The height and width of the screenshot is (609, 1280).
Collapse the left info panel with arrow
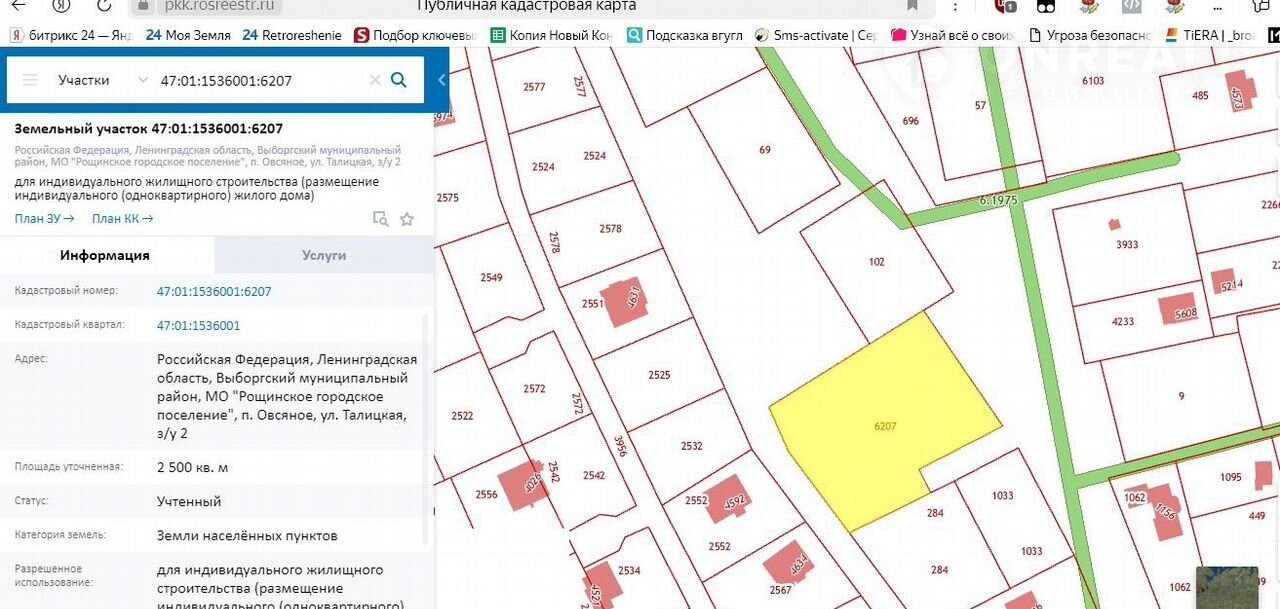tap(441, 80)
